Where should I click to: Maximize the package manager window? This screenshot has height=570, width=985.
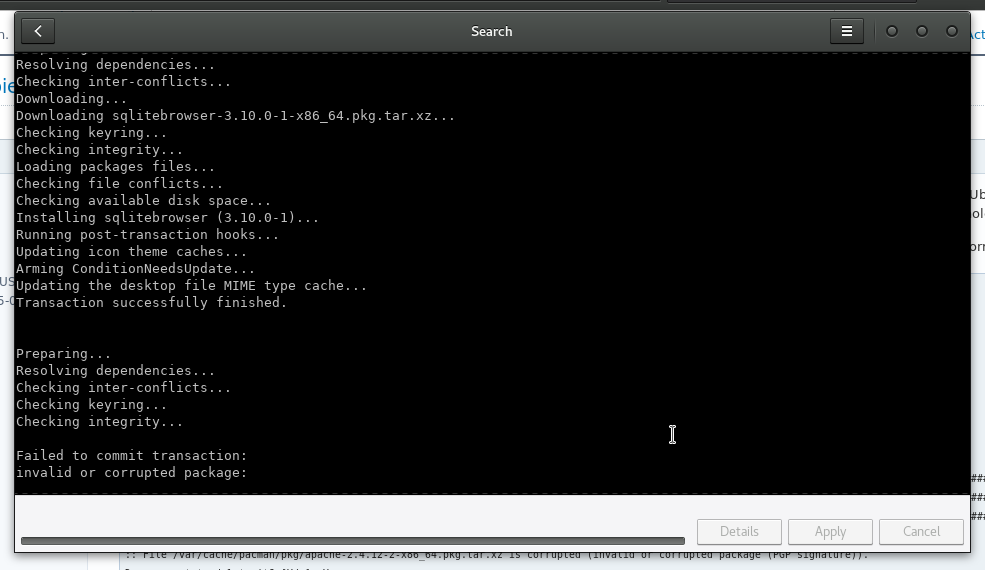tap(922, 31)
